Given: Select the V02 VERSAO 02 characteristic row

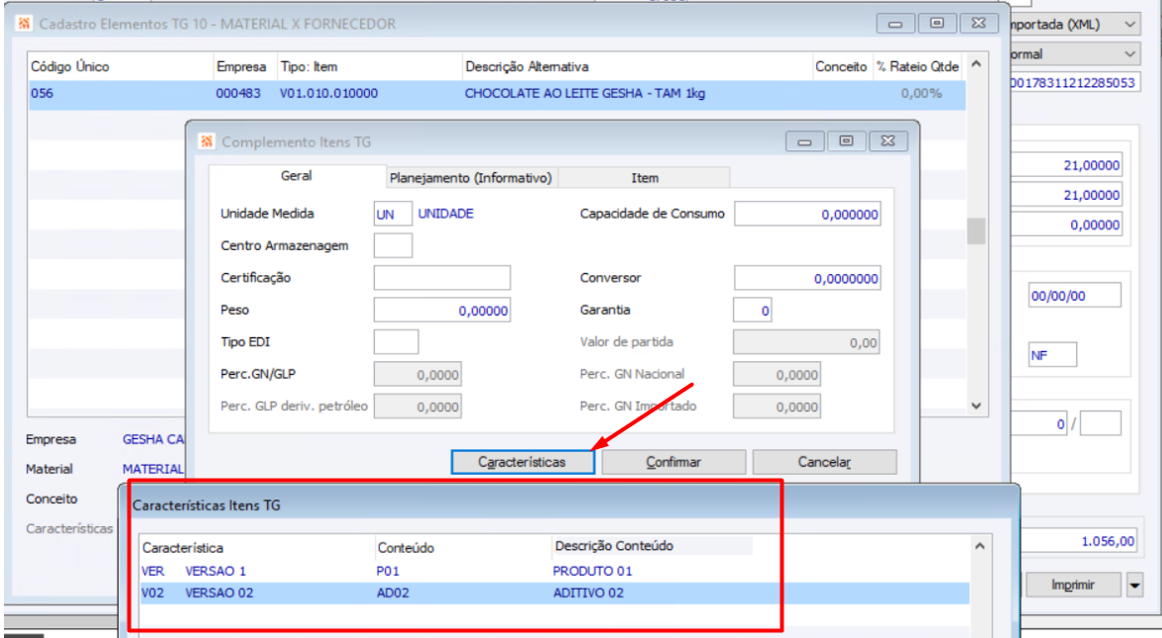Looking at the screenshot, I should point(554,593).
